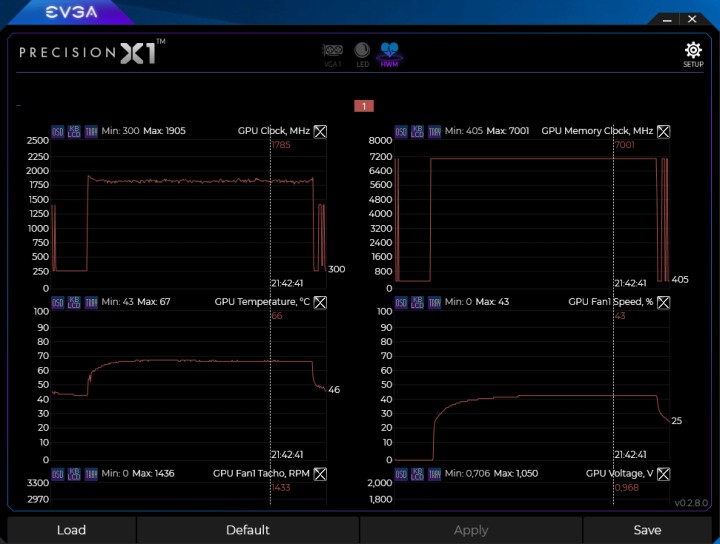
Task: Click the Save button
Action: point(647,530)
